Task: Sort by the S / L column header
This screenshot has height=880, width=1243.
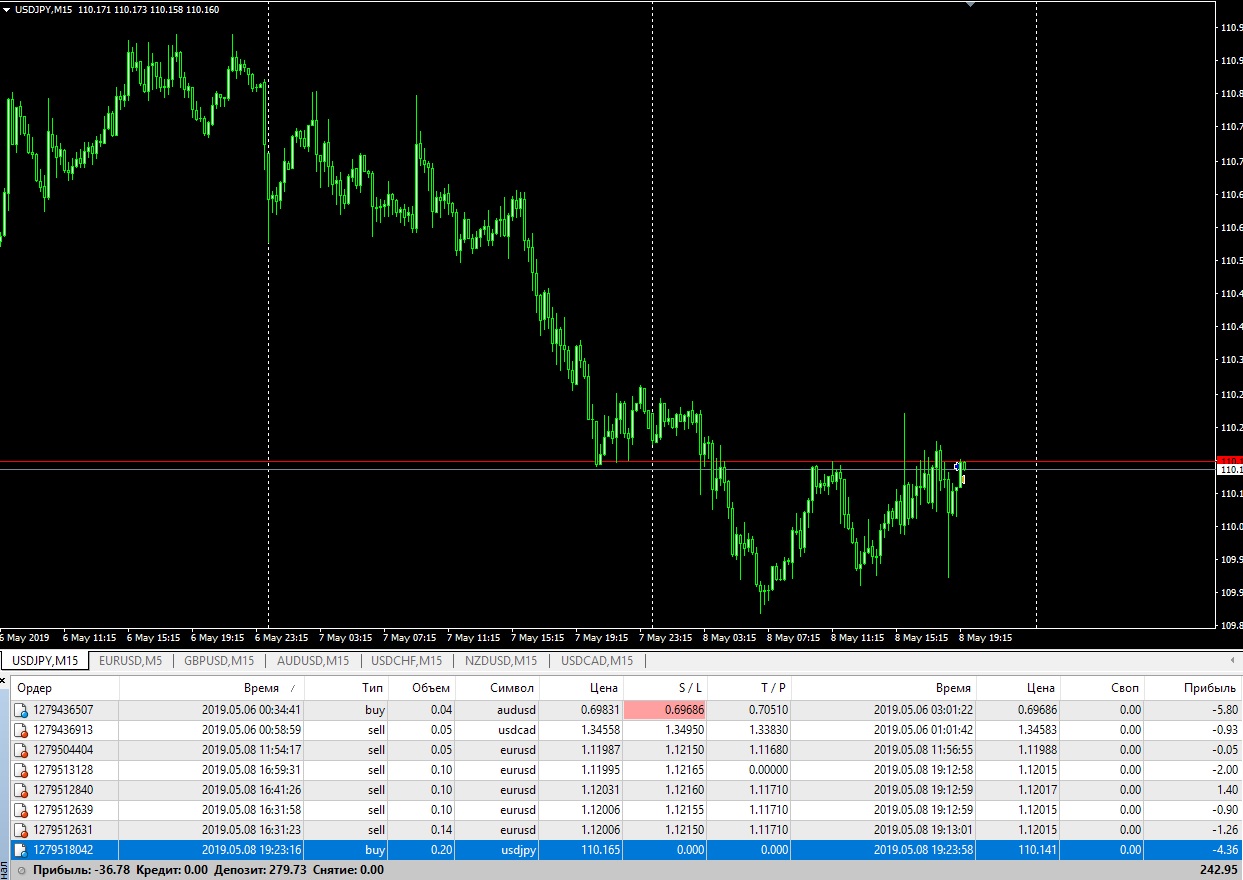Action: coord(664,688)
